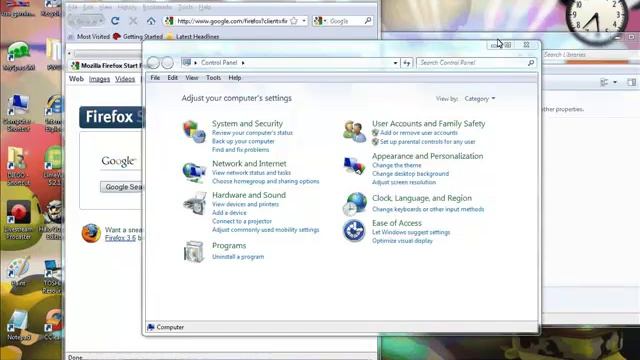Image resolution: width=640 pixels, height=360 pixels.
Task: Click Add or remove user accounts link
Action: tap(419, 133)
